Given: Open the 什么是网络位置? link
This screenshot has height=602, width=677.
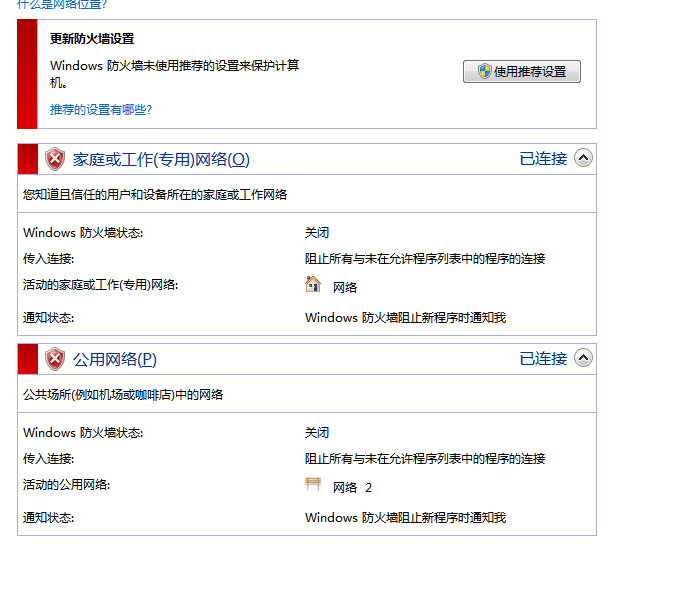Looking at the screenshot, I should pos(62,4).
